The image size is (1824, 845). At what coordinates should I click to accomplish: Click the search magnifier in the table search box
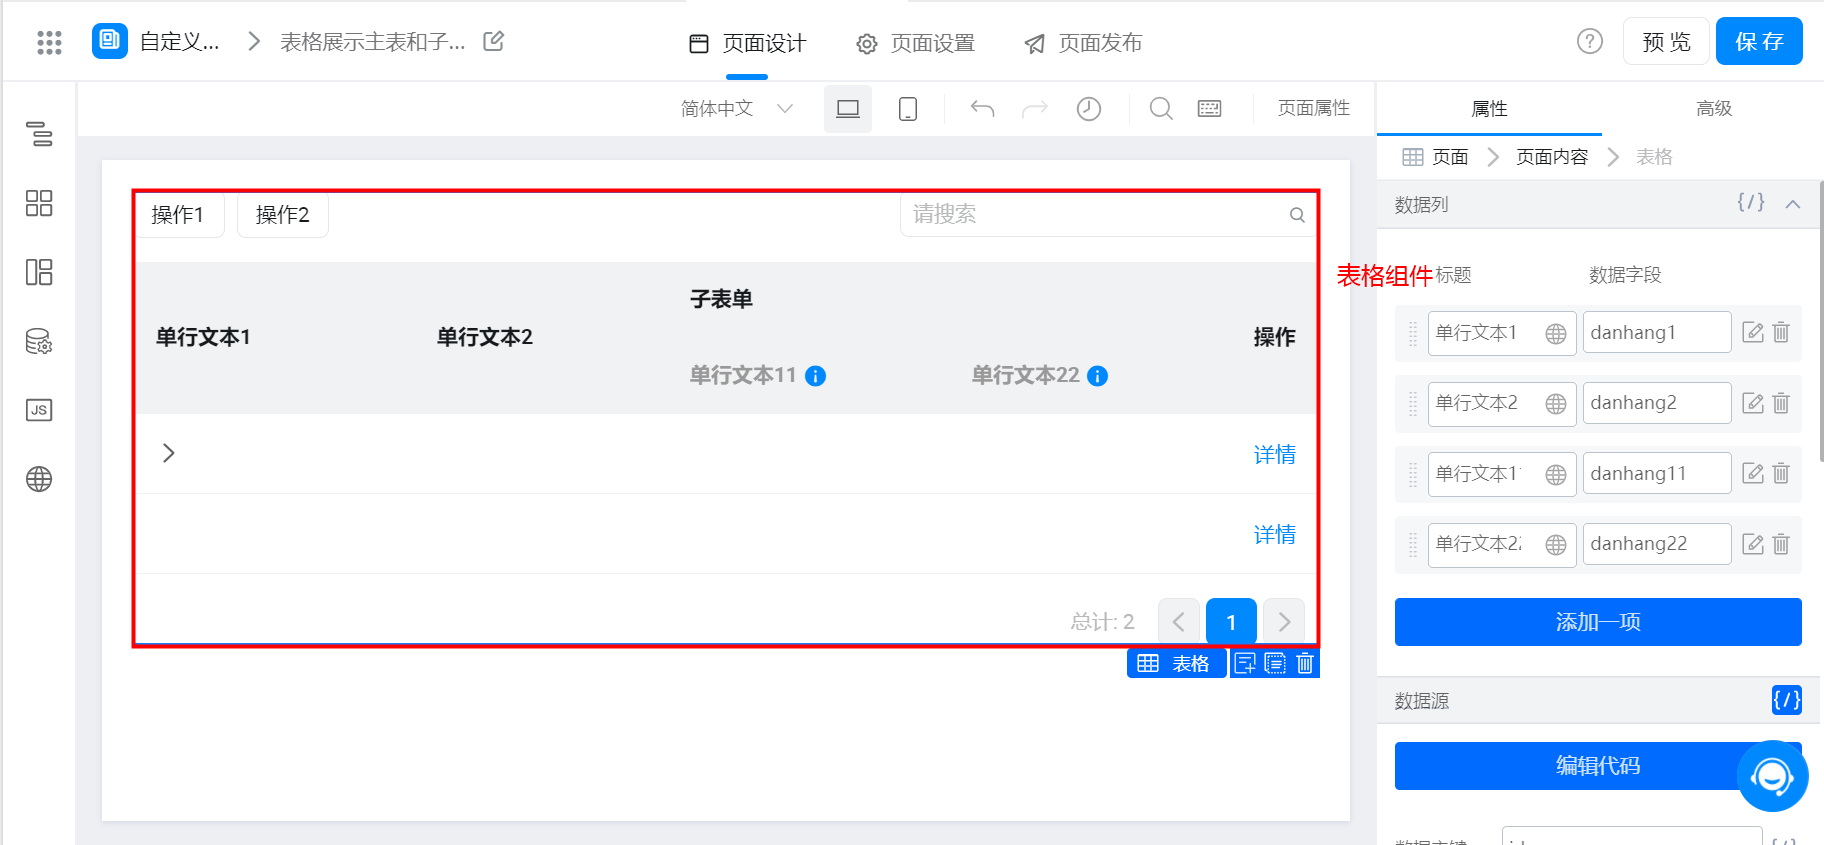click(1297, 215)
